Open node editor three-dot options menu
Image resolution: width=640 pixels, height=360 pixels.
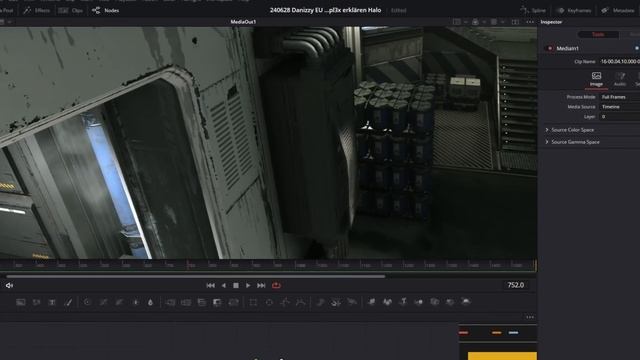[x=530, y=317]
